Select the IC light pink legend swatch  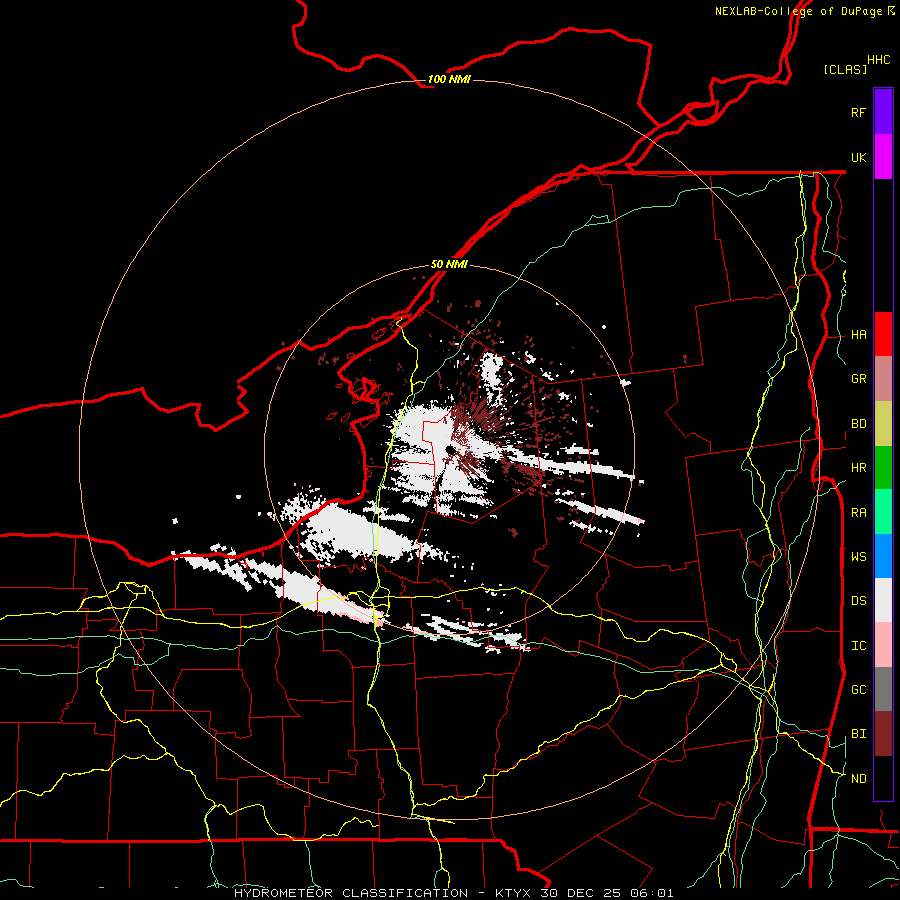883,645
